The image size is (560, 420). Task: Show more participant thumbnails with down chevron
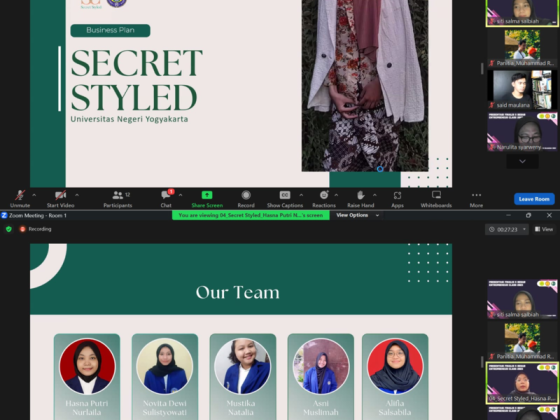pos(522,161)
